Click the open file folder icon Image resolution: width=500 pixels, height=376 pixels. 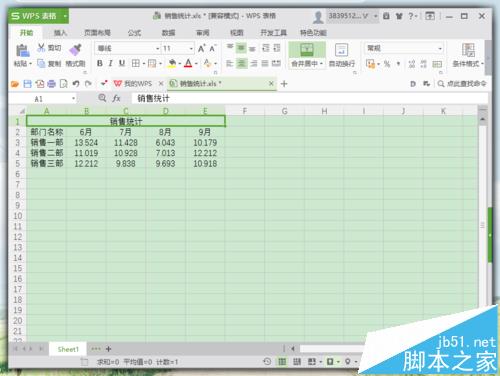[15, 84]
